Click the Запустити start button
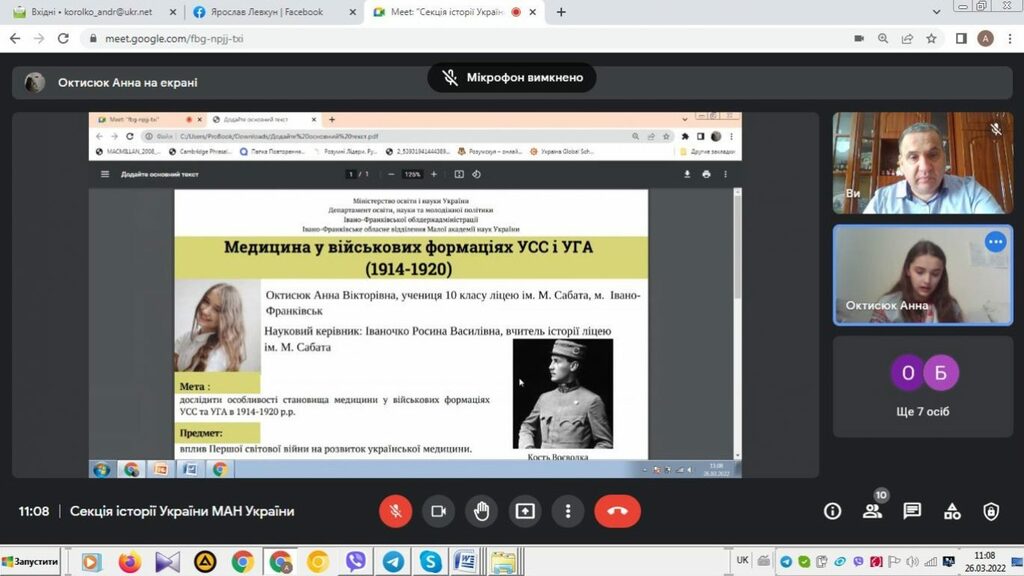Viewport: 1024px width, 576px height. [30, 562]
